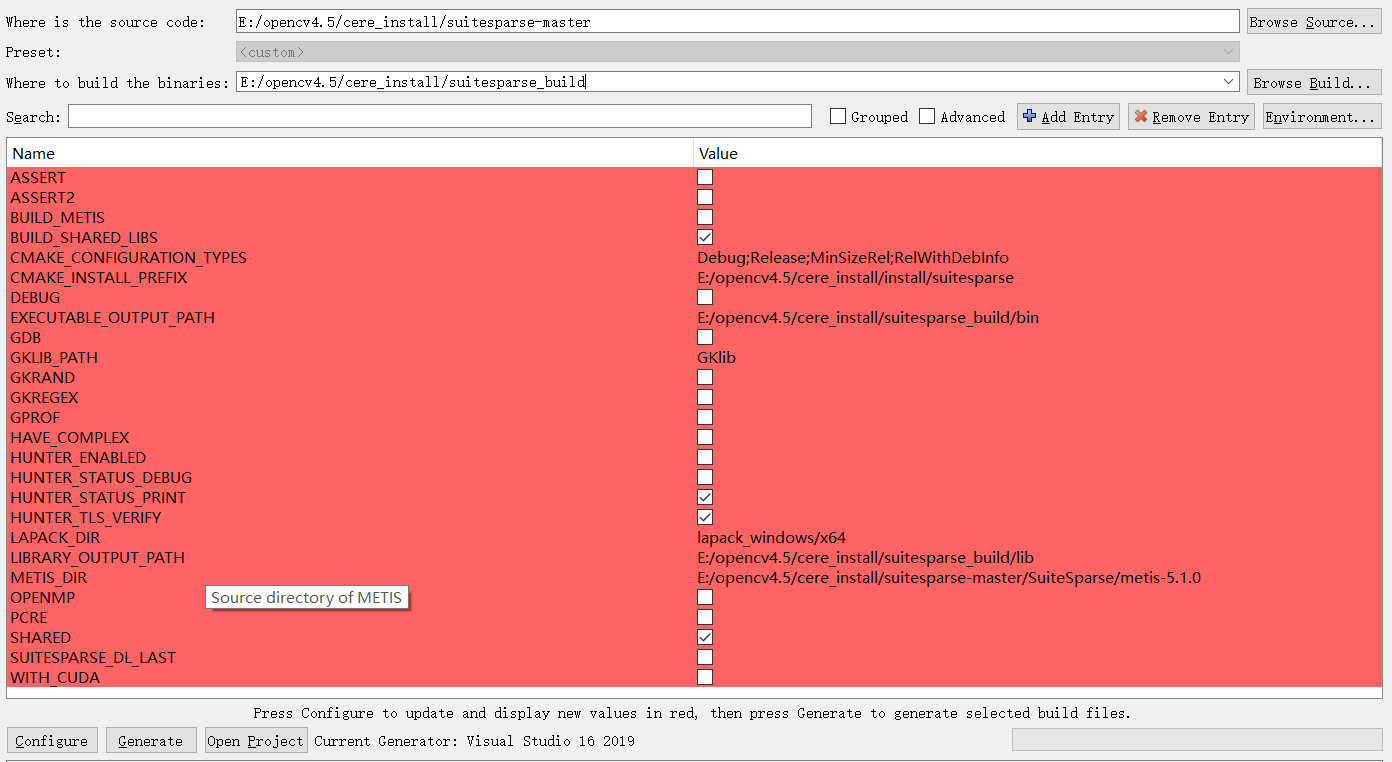Image resolution: width=1392 pixels, height=762 pixels.
Task: Click inside the Search field
Action: (x=440, y=116)
